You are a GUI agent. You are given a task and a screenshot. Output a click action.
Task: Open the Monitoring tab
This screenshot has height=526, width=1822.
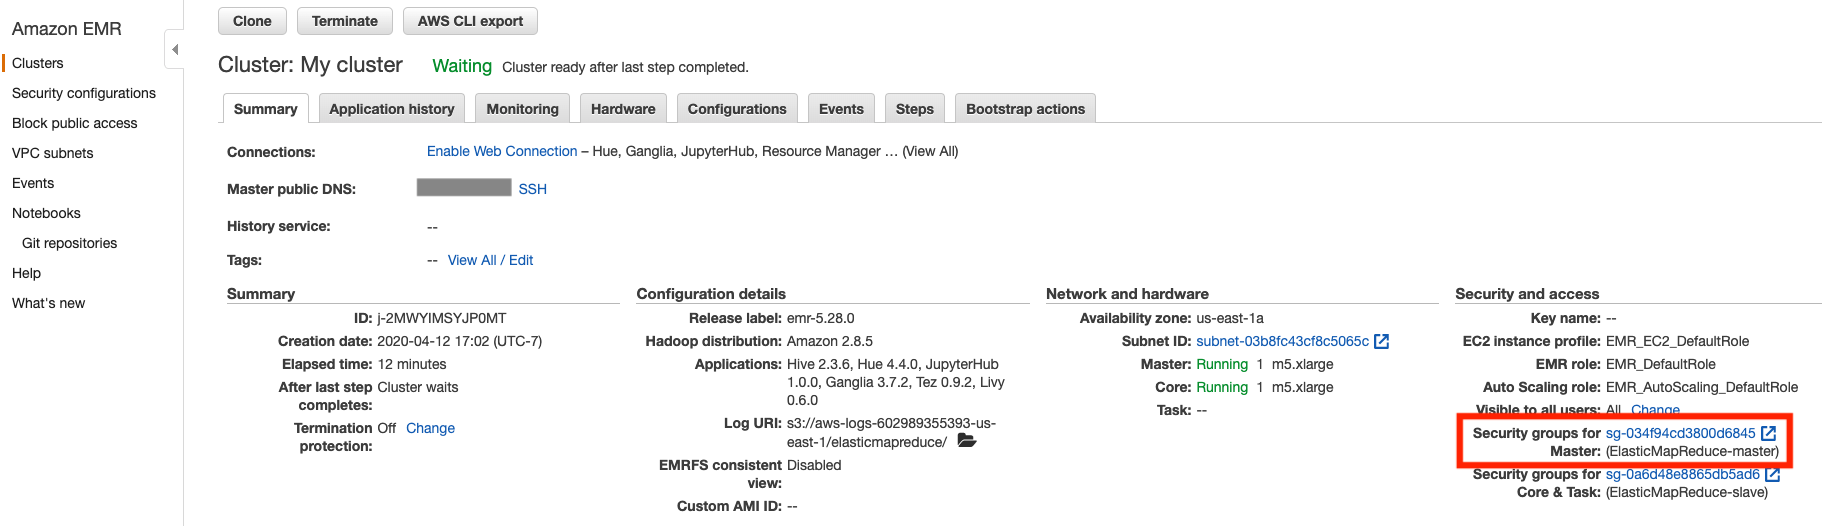522,109
